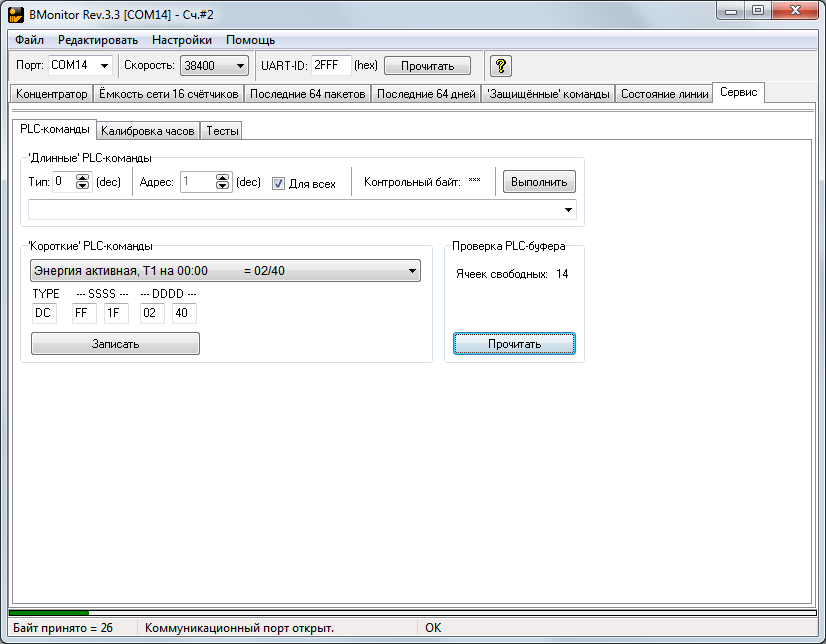The width and height of the screenshot is (826, 644).
Task: Click the DDDD field containing 02
Action: pyautogui.click(x=152, y=313)
